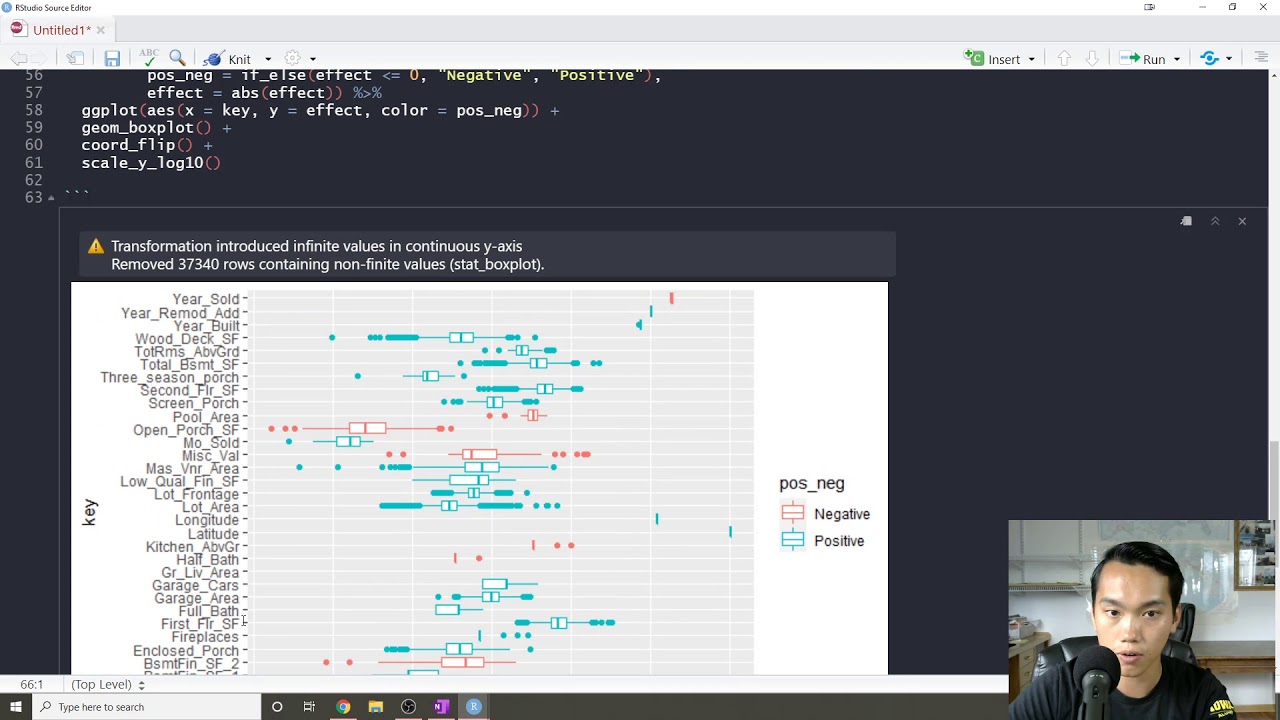Click scale_y_log10() on line 61
The image size is (1280, 720).
151,162
